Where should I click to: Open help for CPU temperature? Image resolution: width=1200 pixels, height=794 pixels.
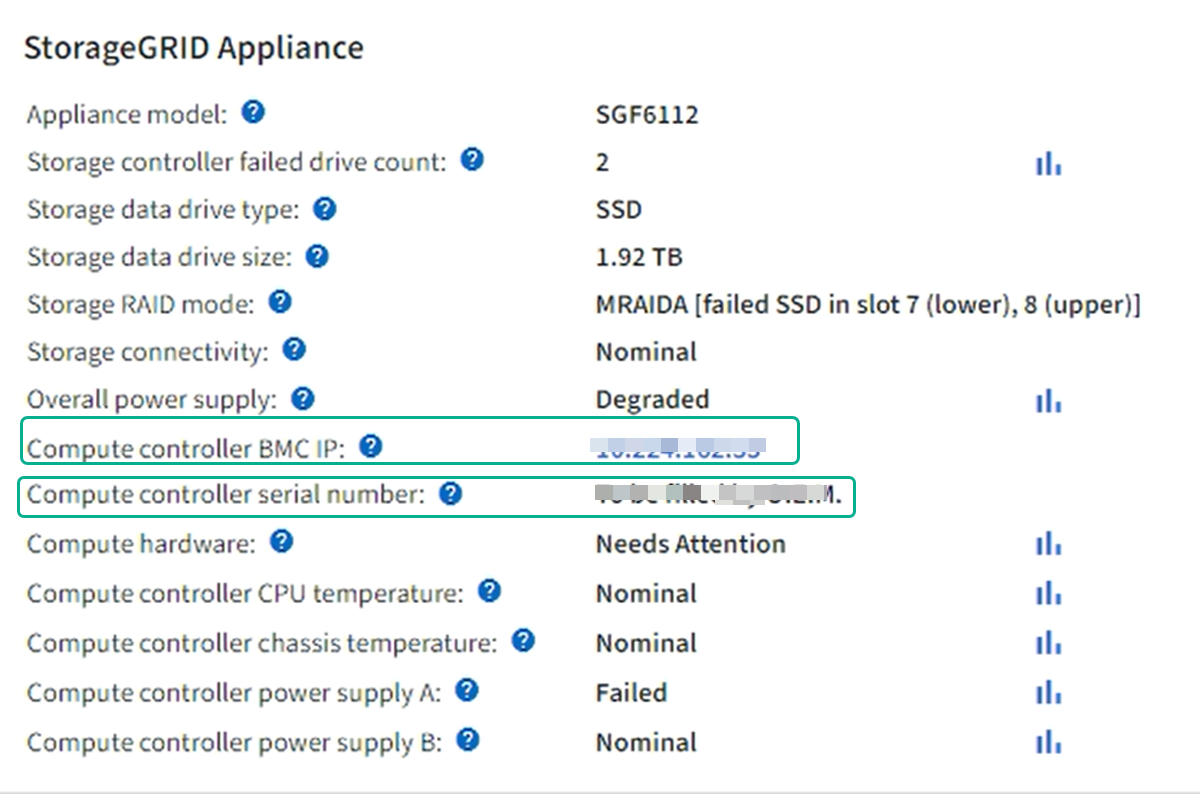tap(489, 591)
